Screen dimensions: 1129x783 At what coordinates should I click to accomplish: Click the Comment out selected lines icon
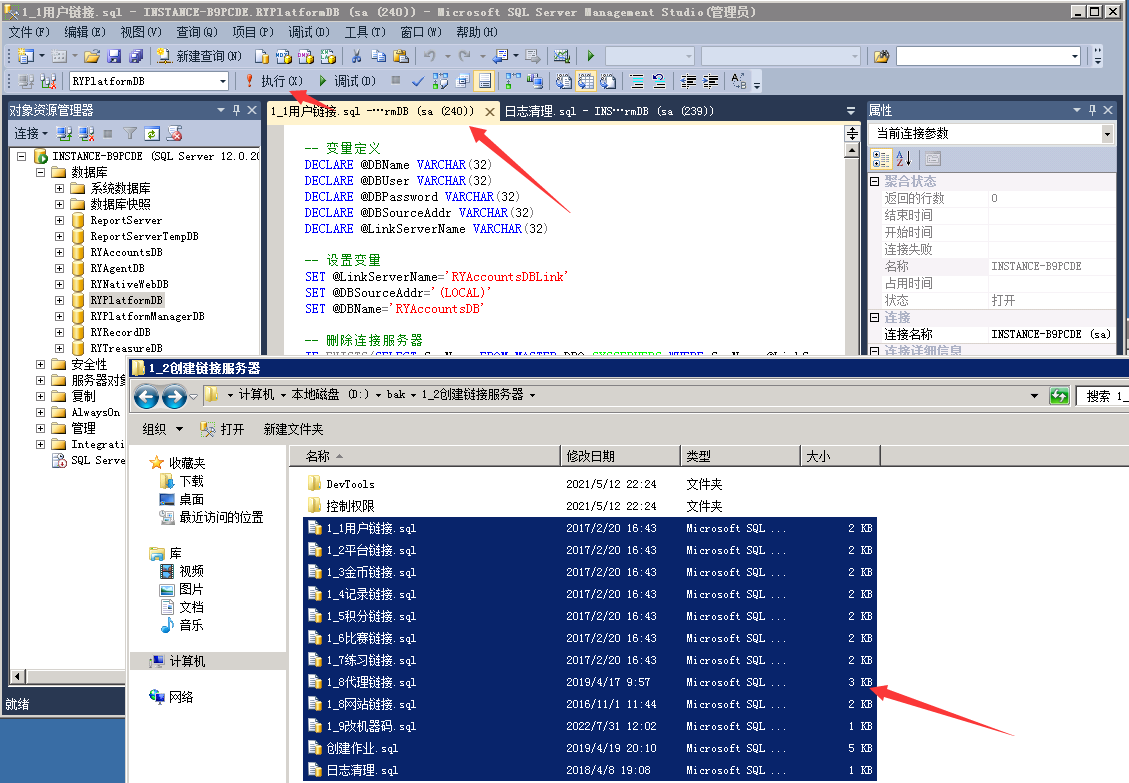coord(637,81)
